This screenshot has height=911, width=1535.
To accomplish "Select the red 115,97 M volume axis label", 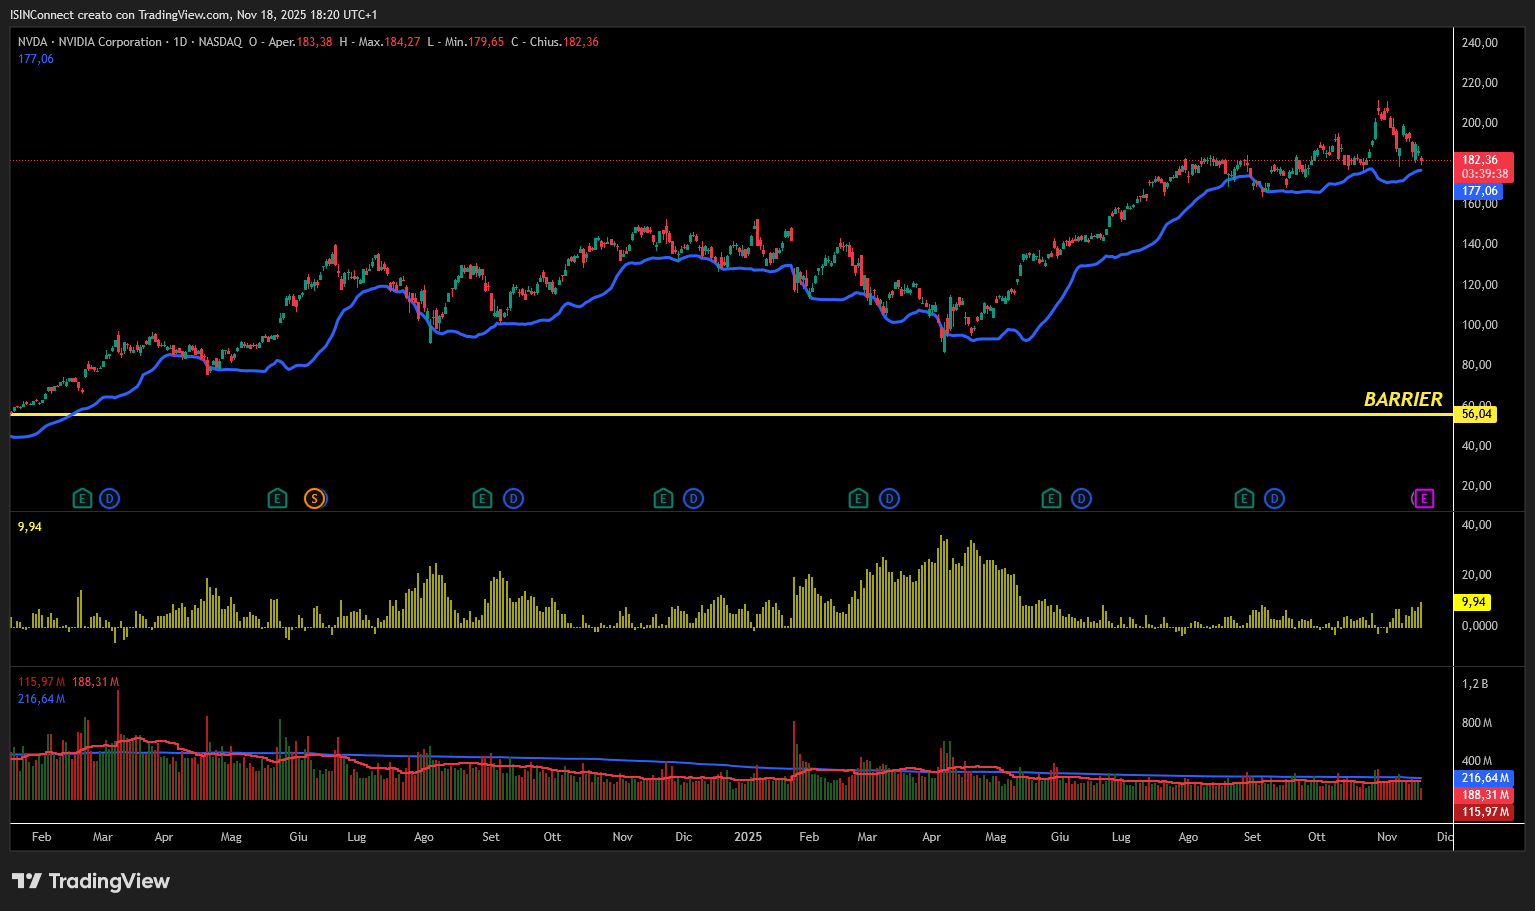I will coord(1485,812).
